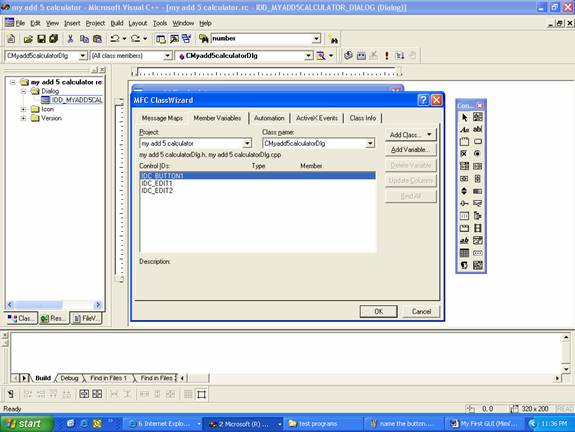Pick the Picture control tool
The width and height of the screenshot is (575, 432).
click(477, 117)
